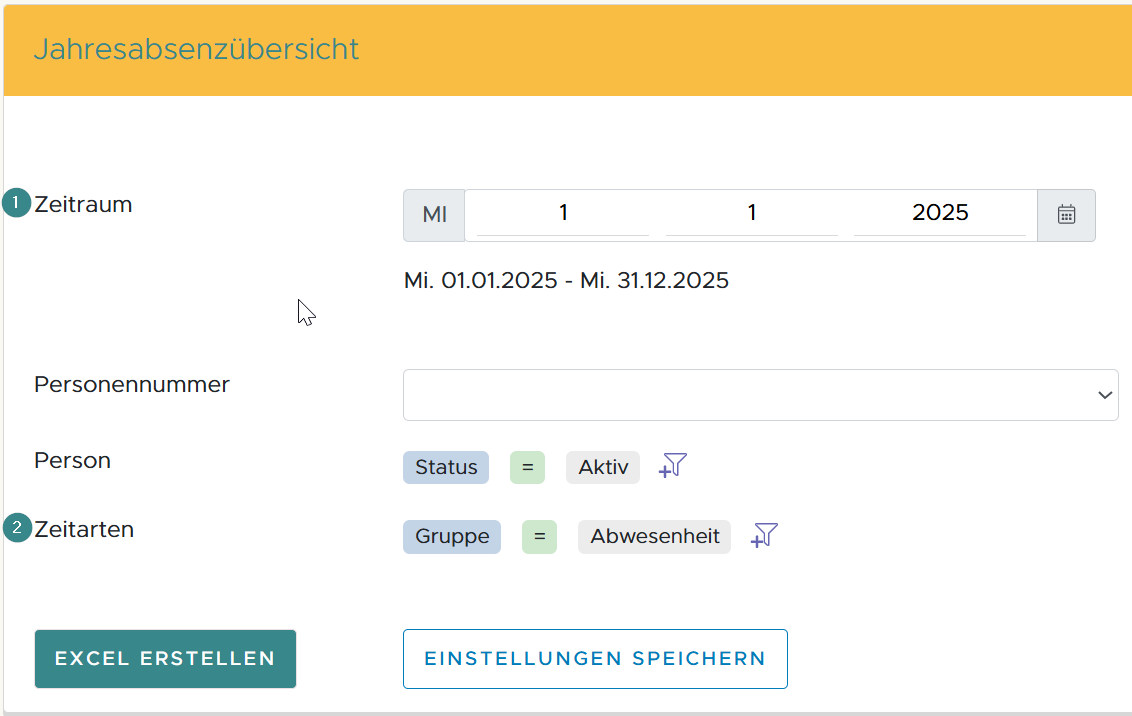Open the Personennummer dropdown
The height and width of the screenshot is (716, 1132).
pyautogui.click(x=760, y=394)
